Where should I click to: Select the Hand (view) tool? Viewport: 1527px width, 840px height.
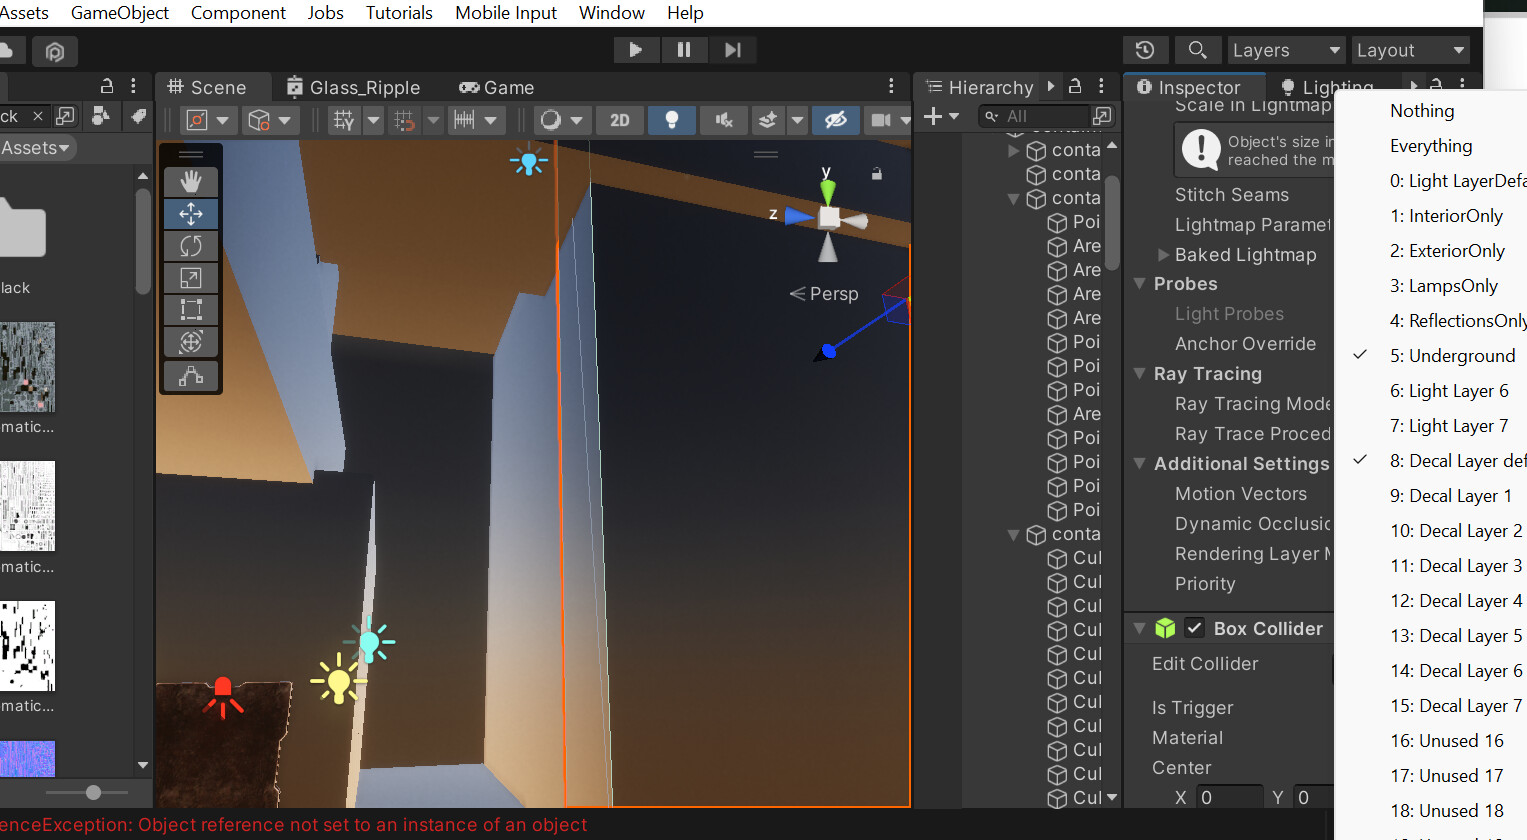click(190, 181)
